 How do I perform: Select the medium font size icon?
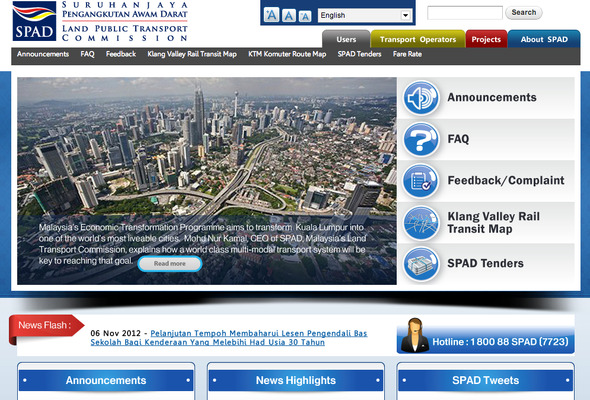(289, 16)
